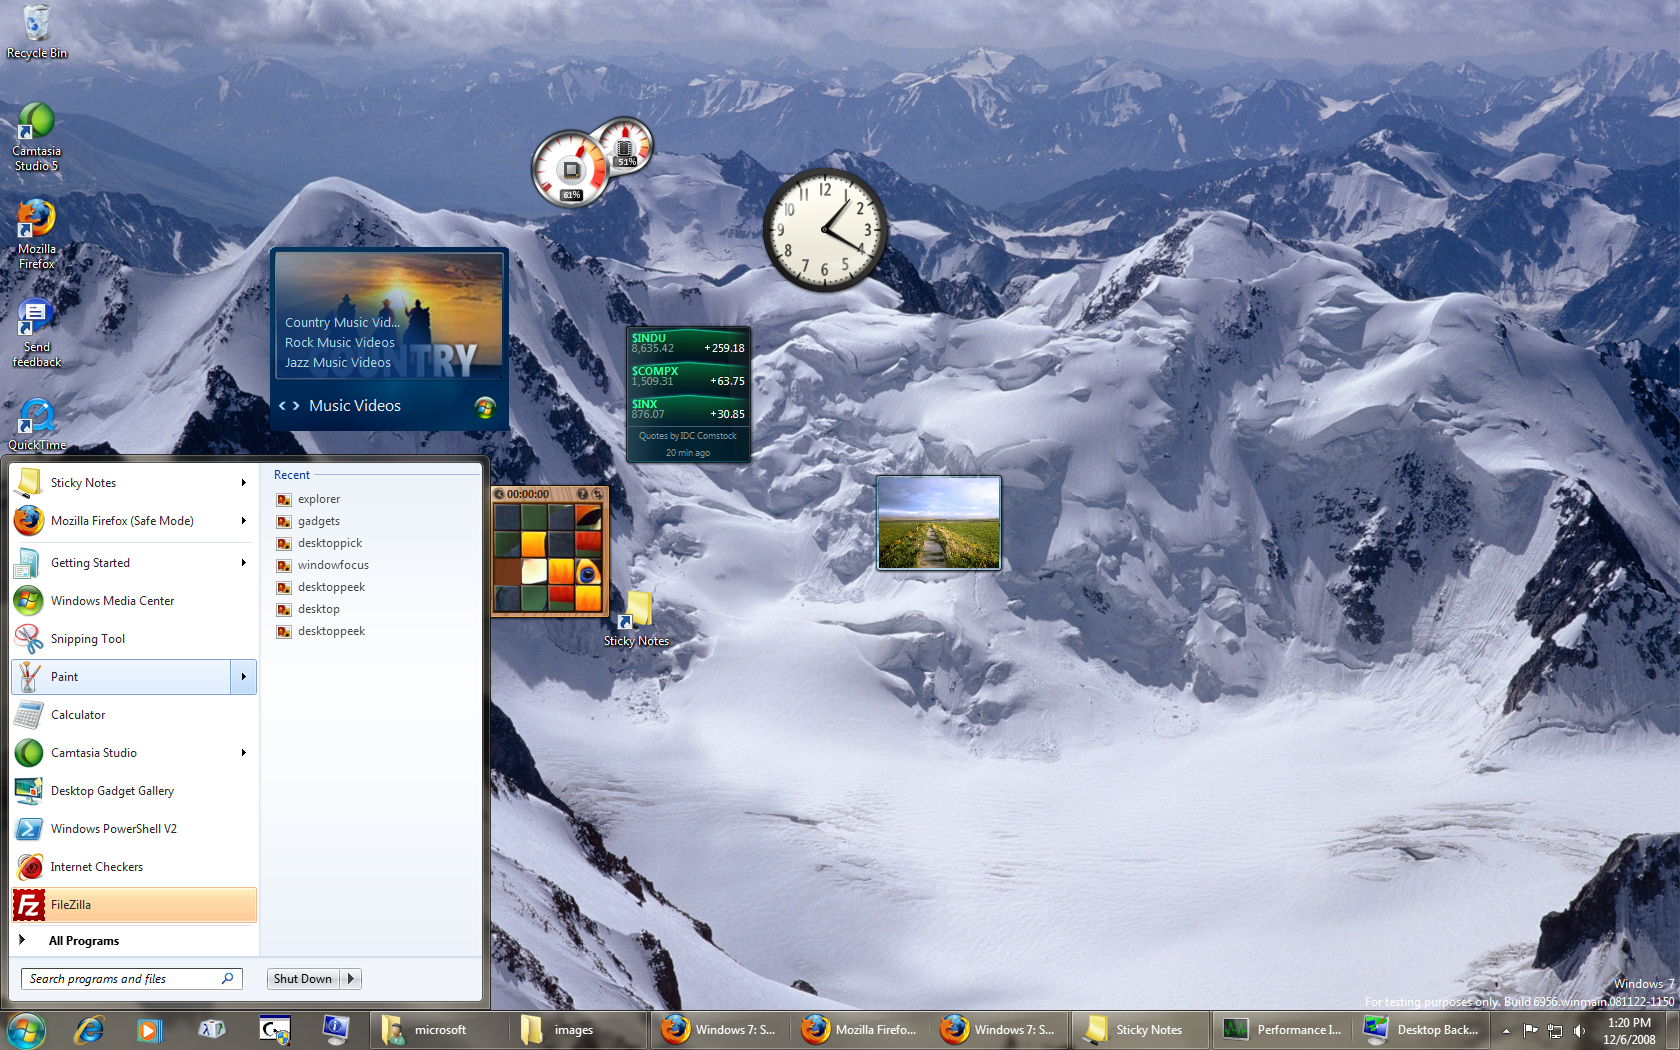Switch to microsoft folder taskbar button
This screenshot has width=1680, height=1050.
click(438, 1030)
